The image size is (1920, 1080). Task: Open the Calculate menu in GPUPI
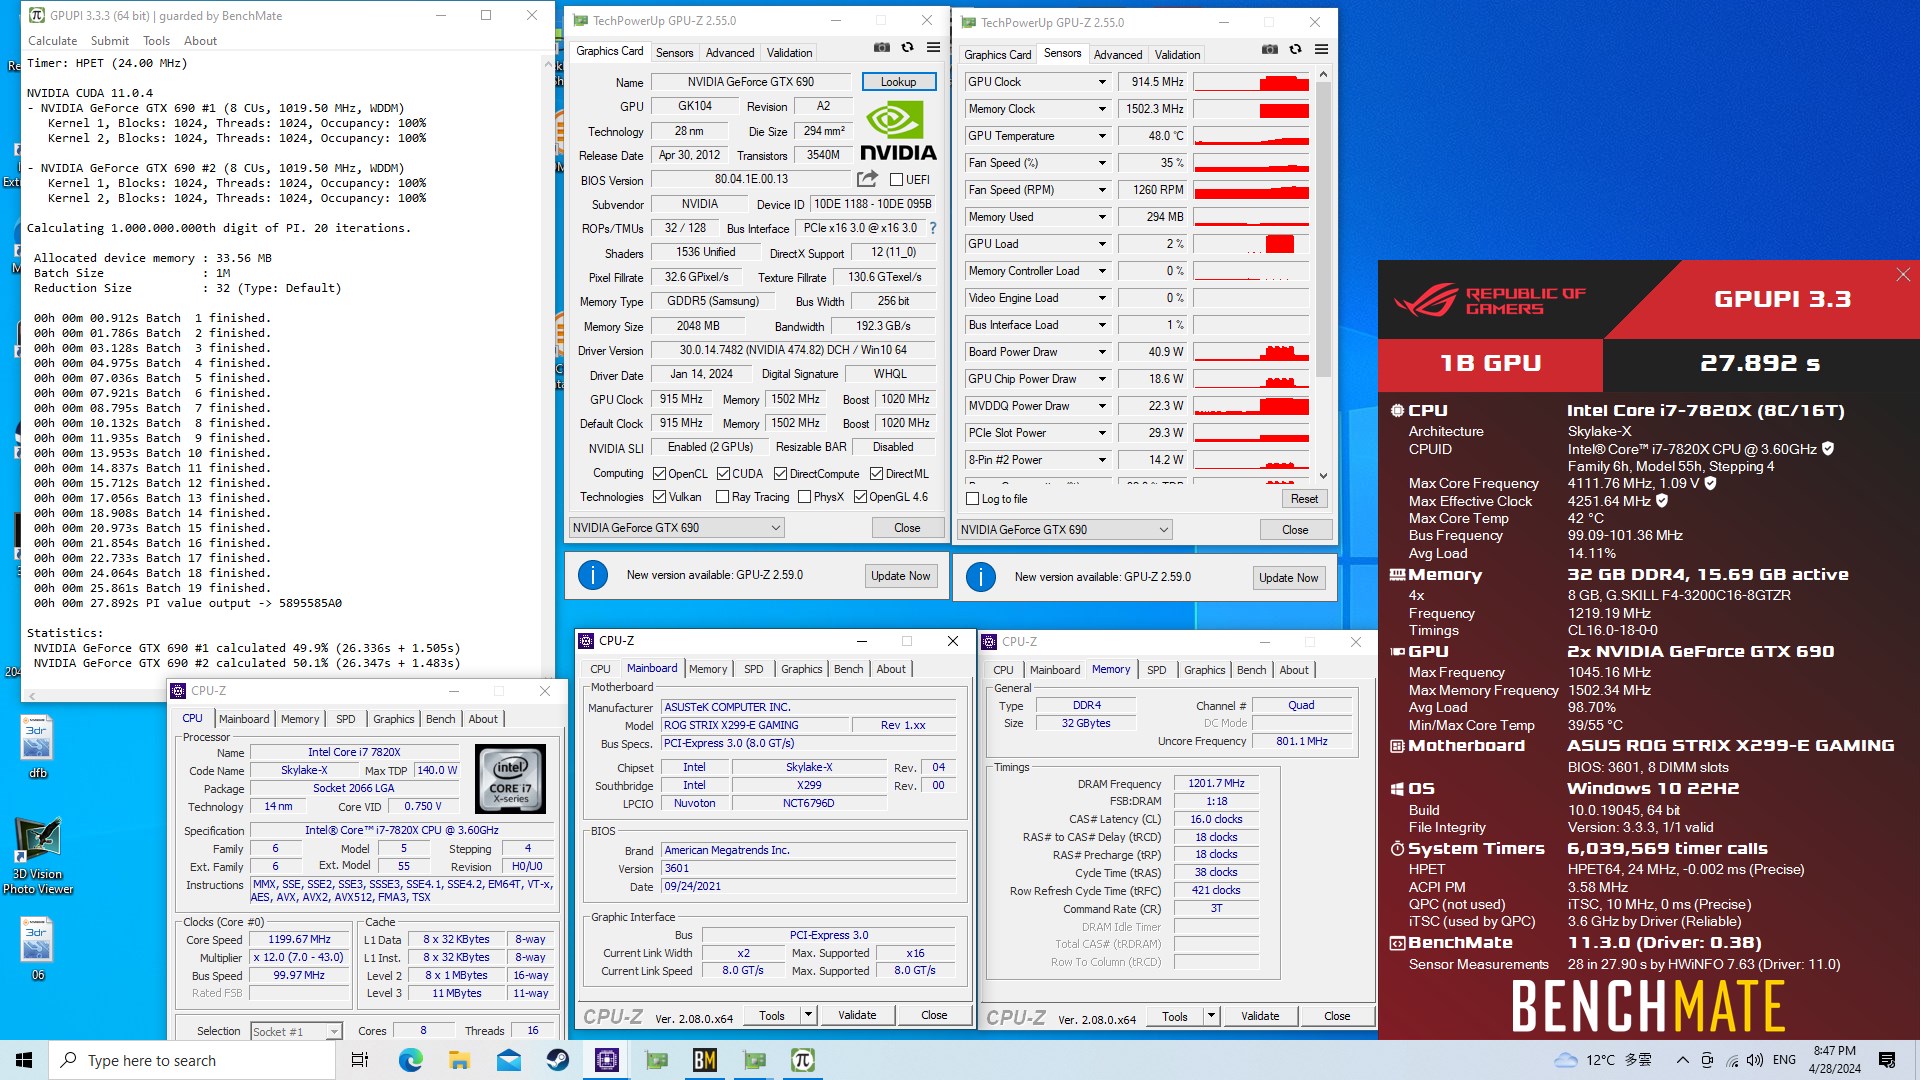(52, 41)
